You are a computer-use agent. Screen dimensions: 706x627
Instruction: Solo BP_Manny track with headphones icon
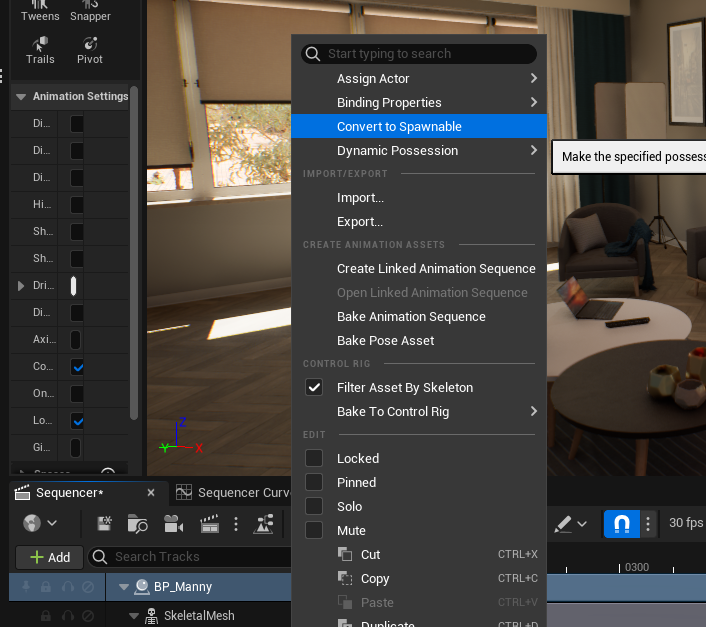coord(68,586)
